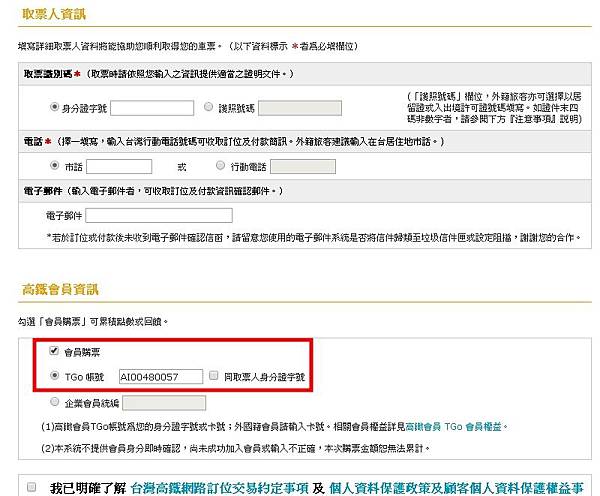Screen dimensions: 600x496
Task: Select the 企業會員統編 radio button
Action: coord(55,401)
